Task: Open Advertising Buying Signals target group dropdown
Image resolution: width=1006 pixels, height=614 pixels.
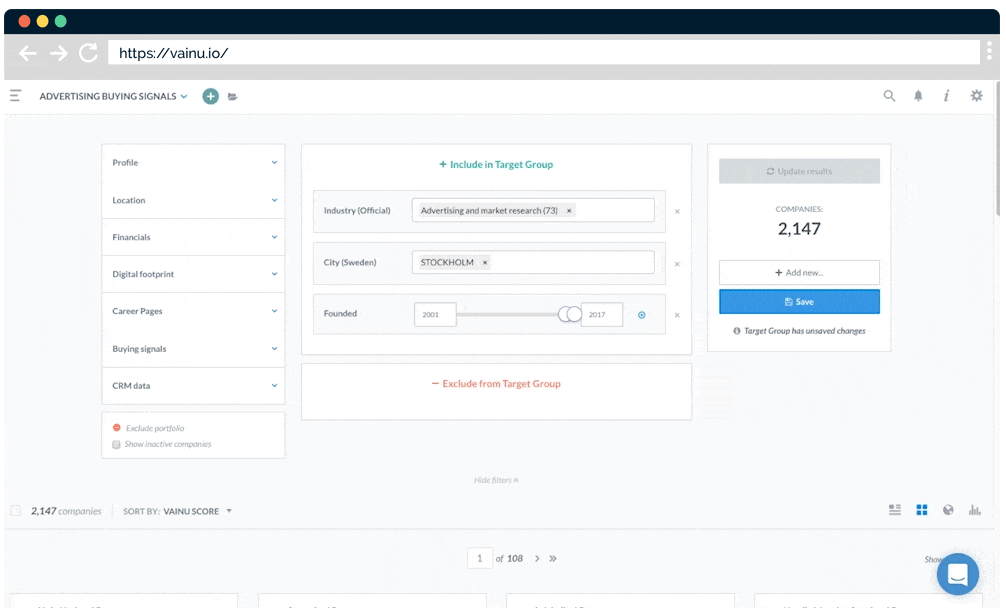Action: pos(113,96)
